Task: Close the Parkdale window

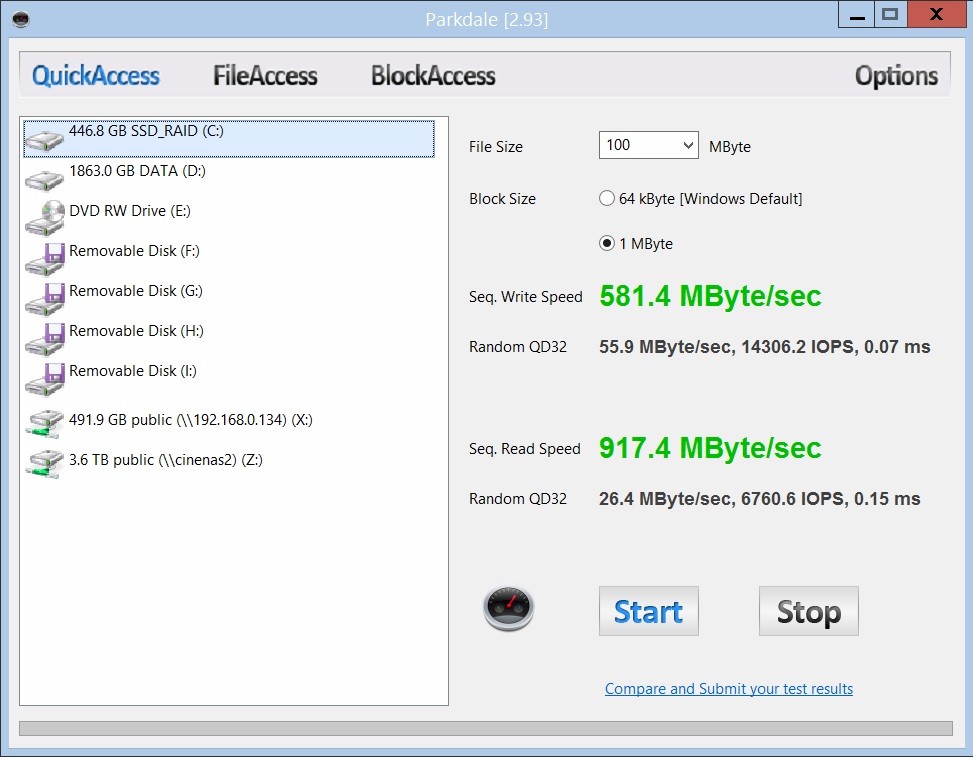Action: pos(937,14)
